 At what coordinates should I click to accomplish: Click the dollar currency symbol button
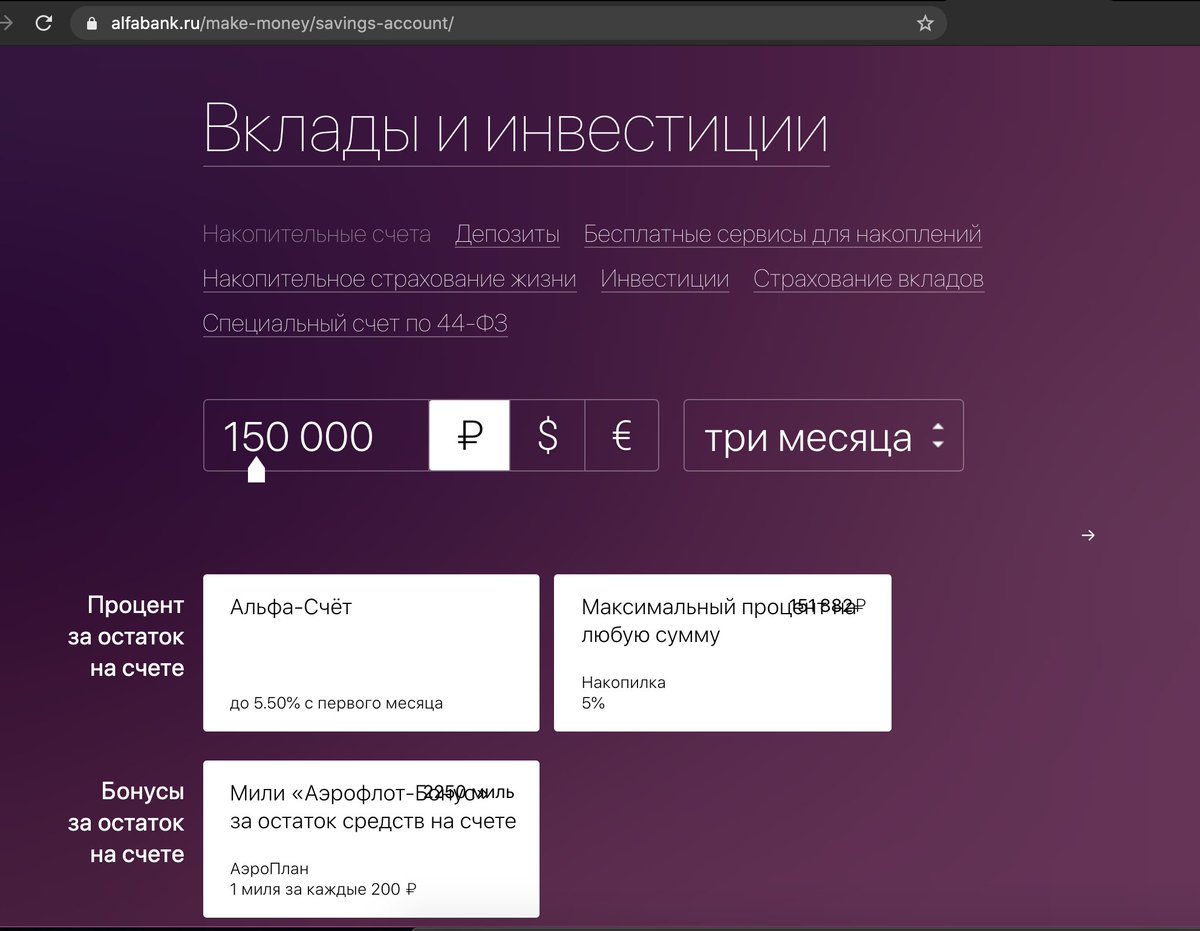pos(546,435)
